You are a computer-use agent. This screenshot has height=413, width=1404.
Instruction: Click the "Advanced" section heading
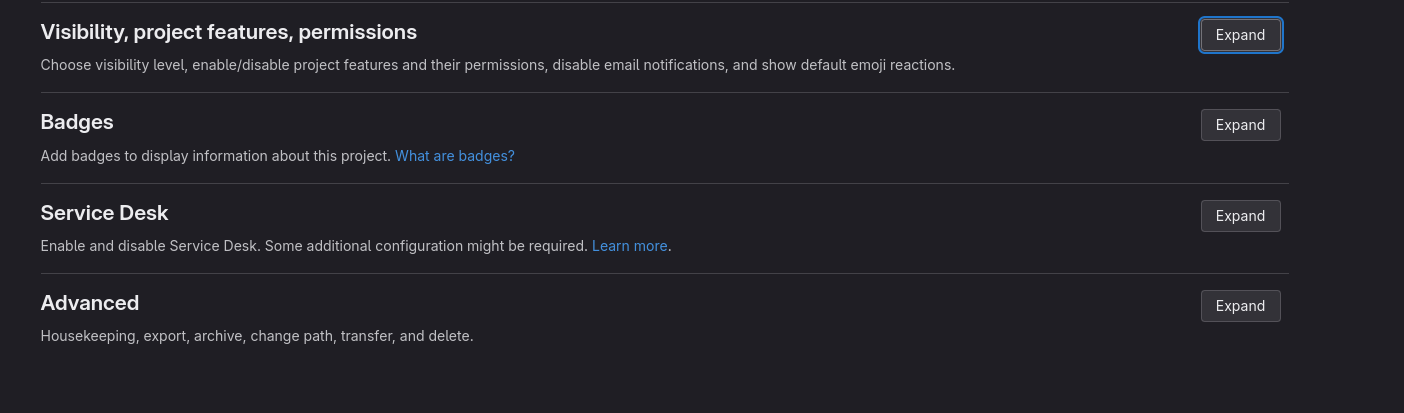(x=90, y=303)
